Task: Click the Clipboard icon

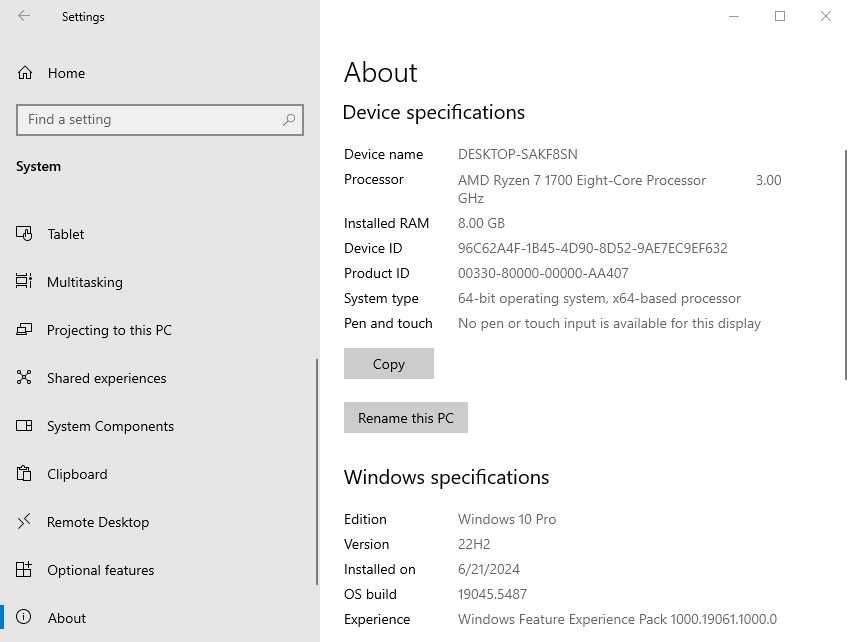Action: [24, 474]
